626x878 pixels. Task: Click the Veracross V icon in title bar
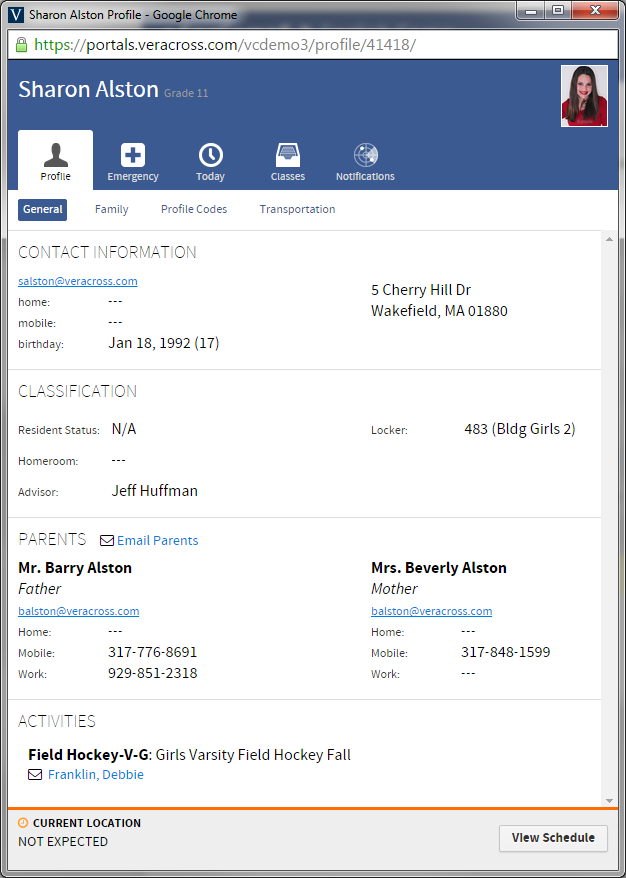pos(16,15)
